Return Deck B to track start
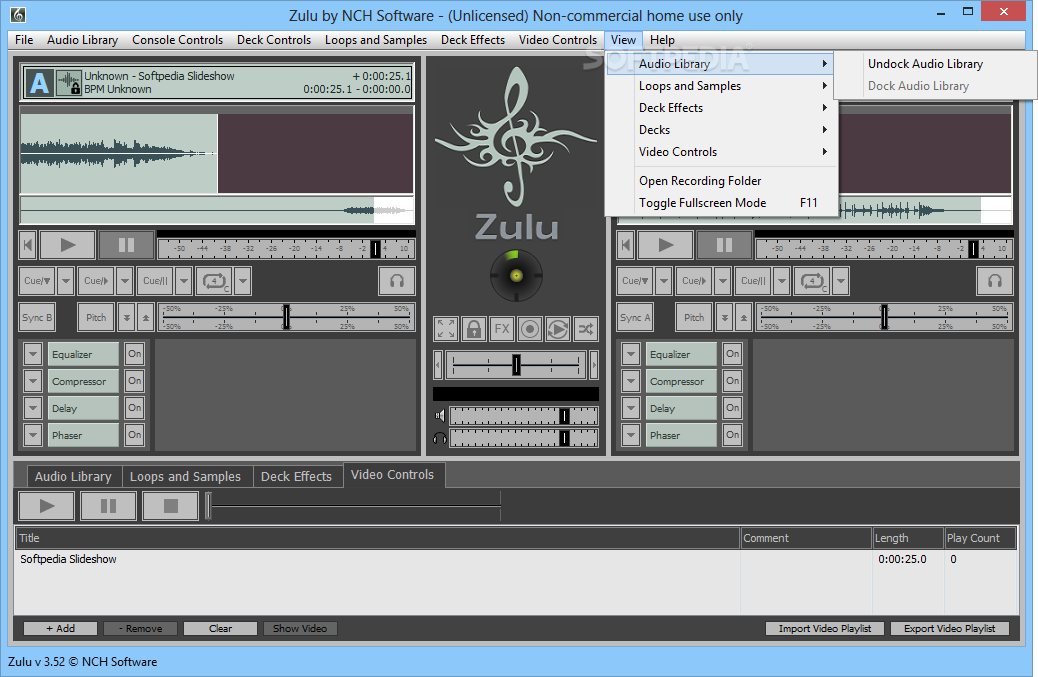 [x=626, y=245]
